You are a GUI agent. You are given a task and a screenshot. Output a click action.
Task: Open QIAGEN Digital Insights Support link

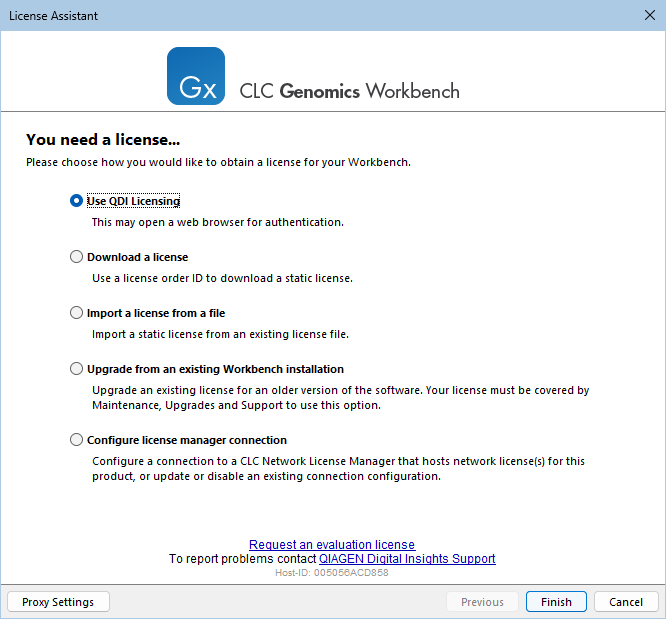(x=407, y=558)
